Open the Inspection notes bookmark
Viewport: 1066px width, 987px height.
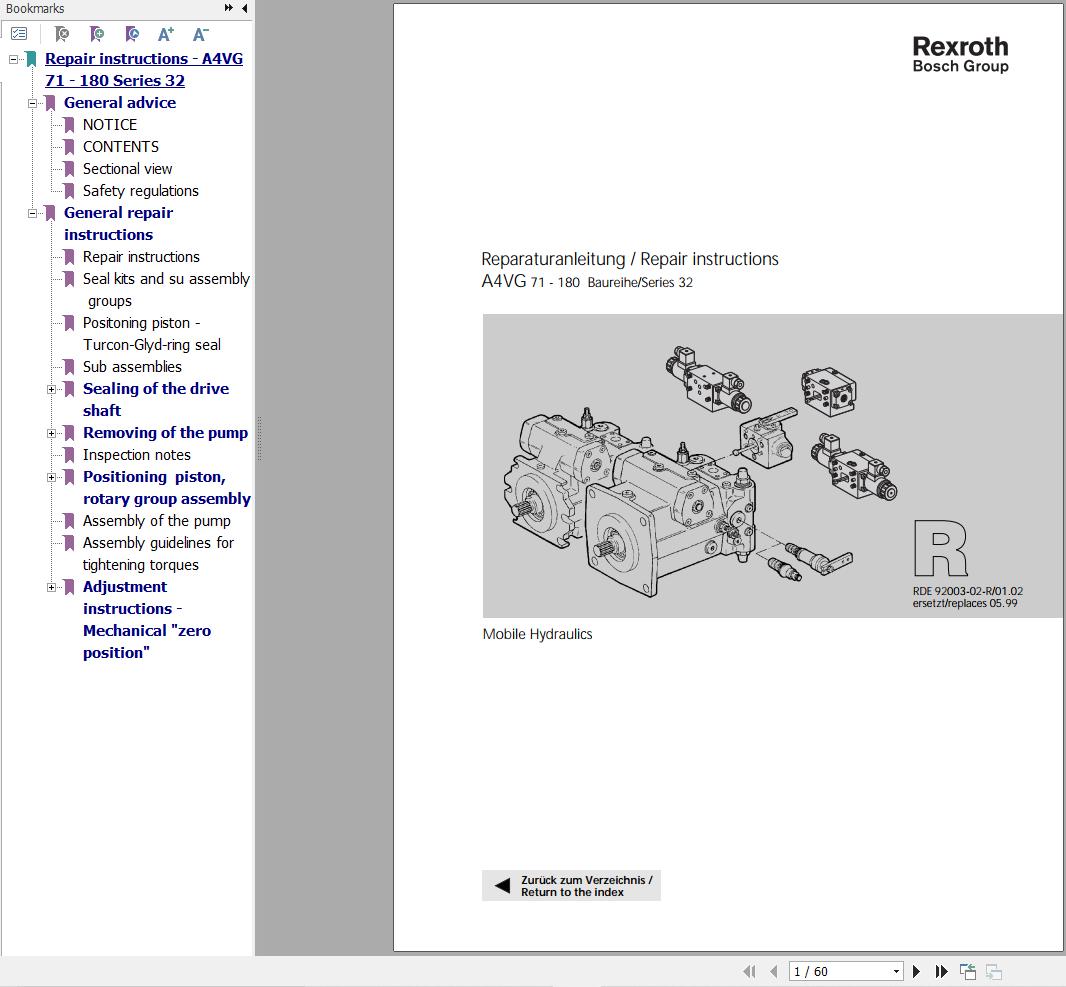pos(137,455)
